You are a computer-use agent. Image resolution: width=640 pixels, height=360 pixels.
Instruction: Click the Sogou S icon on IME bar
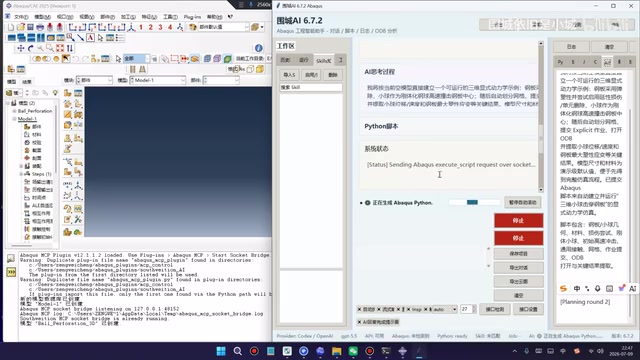click(x=564, y=288)
